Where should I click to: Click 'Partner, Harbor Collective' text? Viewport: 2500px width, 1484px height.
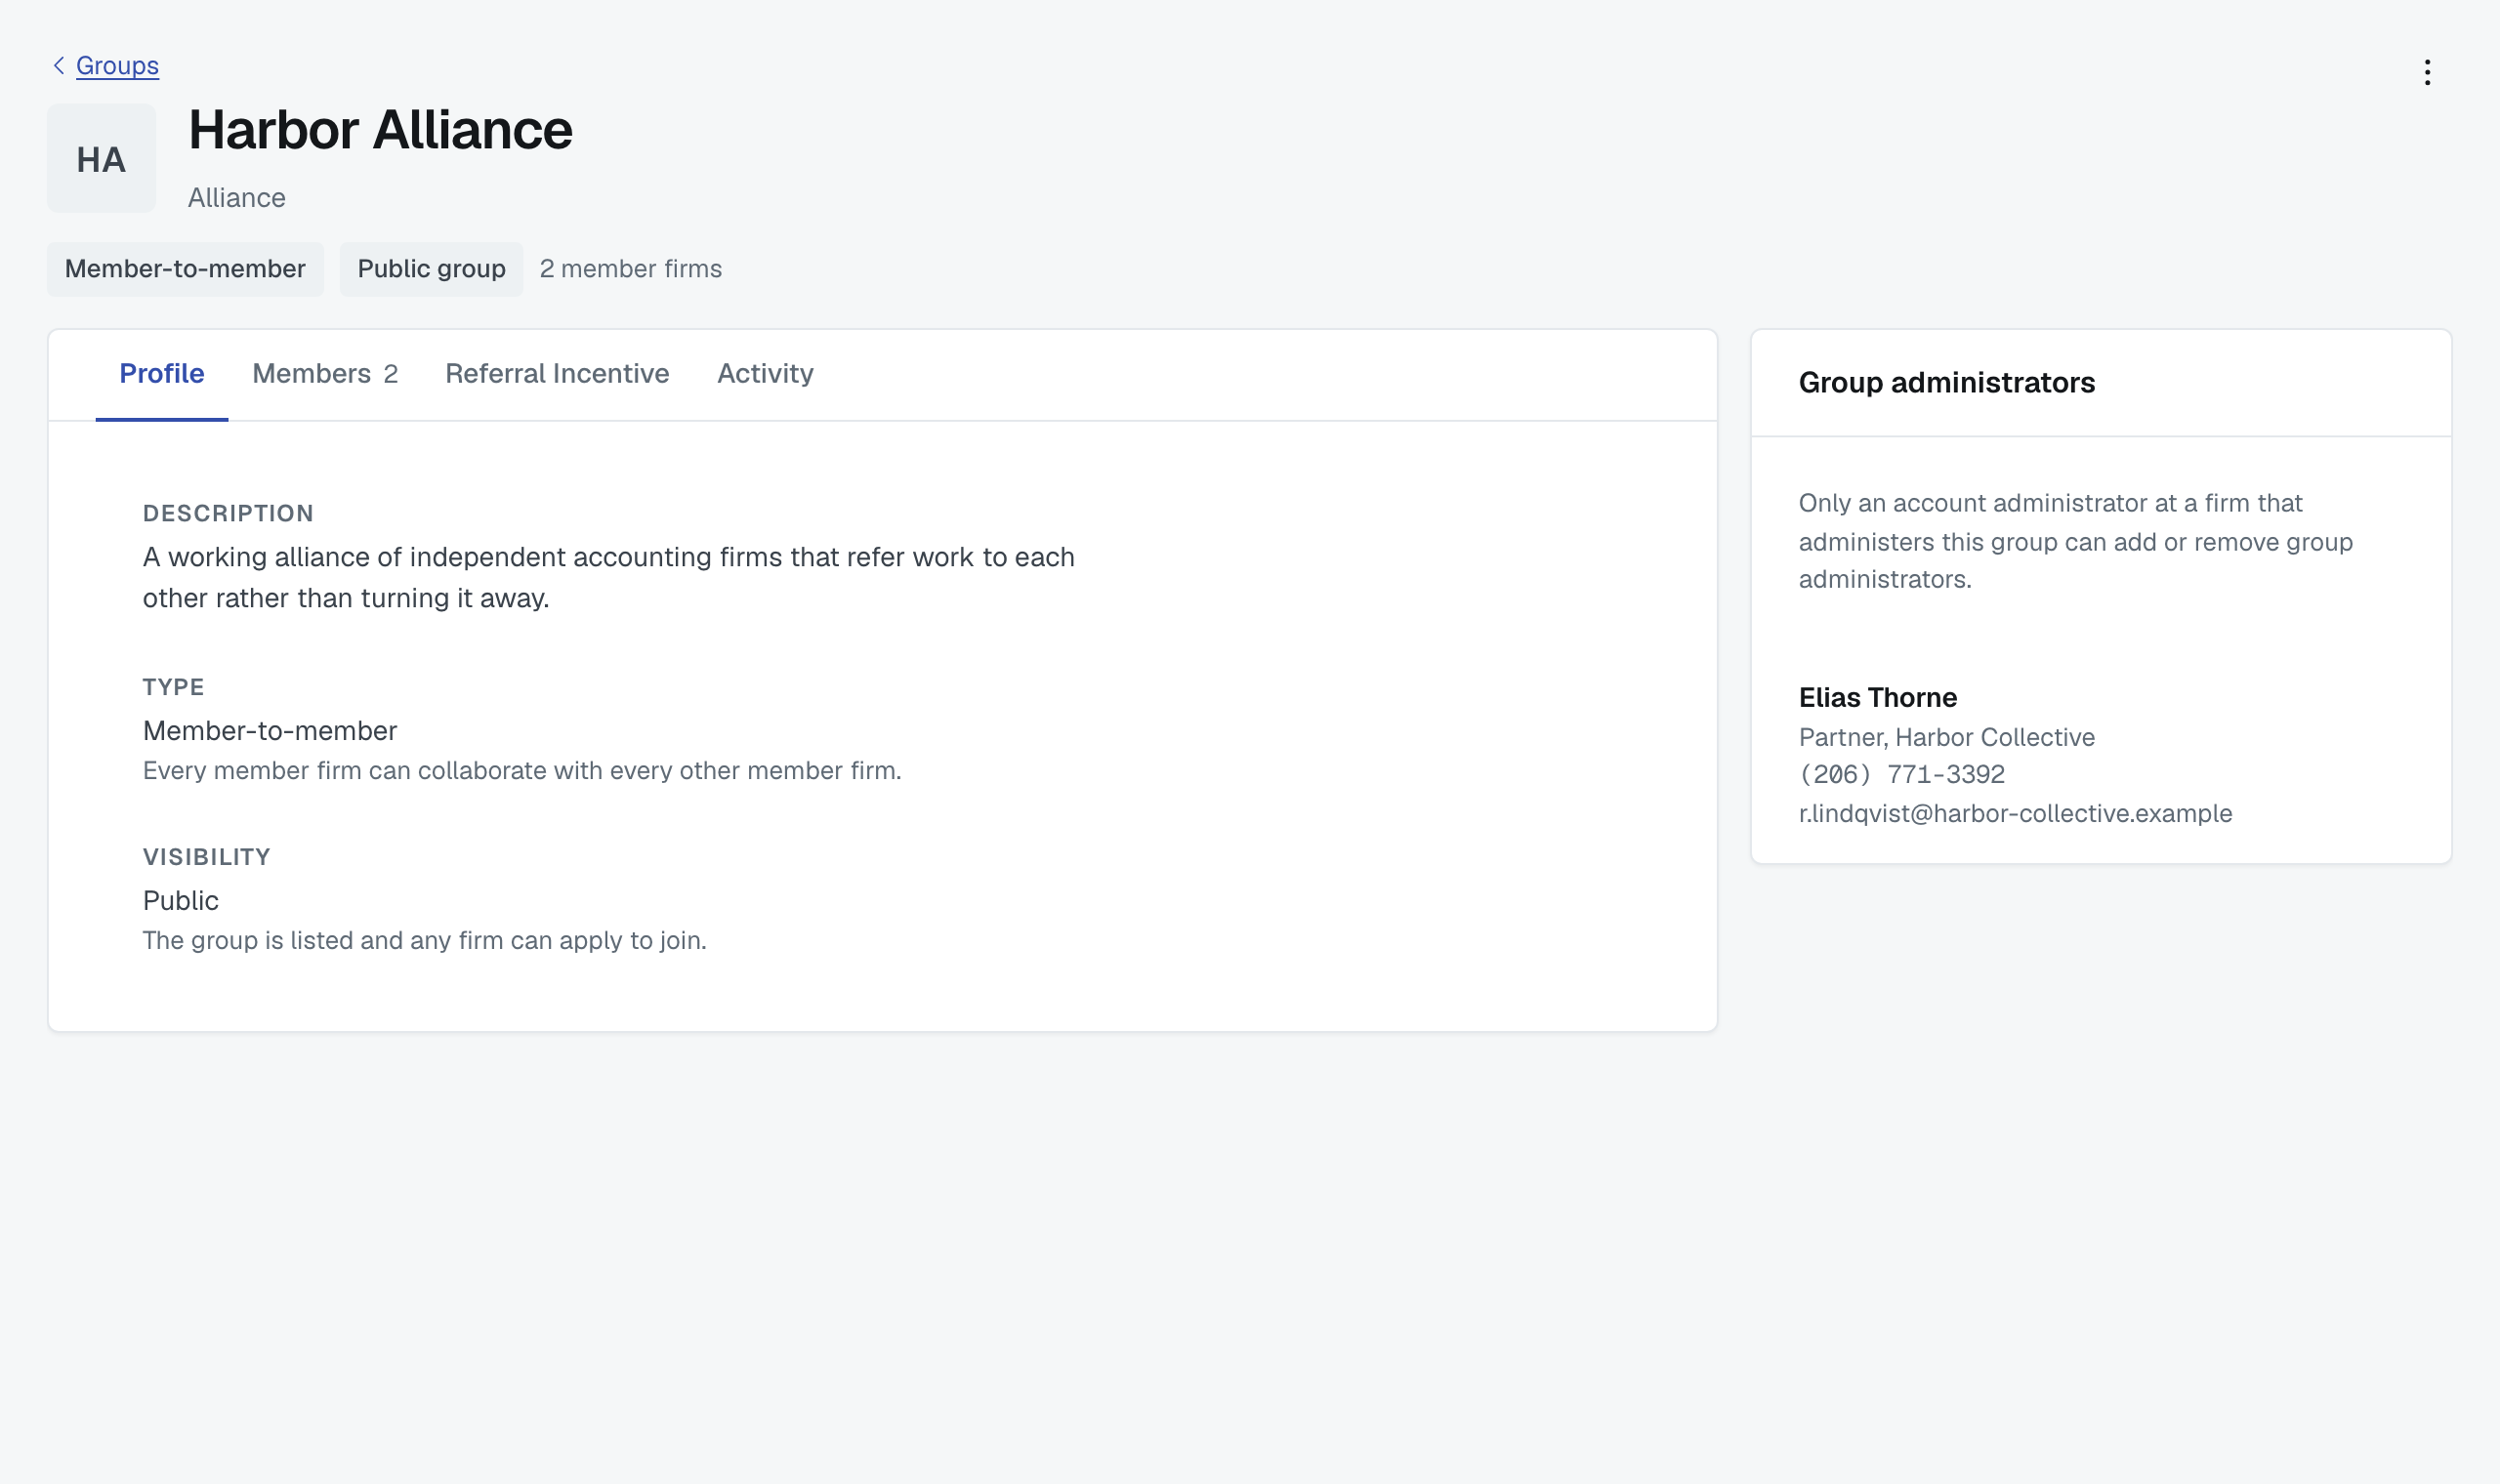click(x=1946, y=737)
